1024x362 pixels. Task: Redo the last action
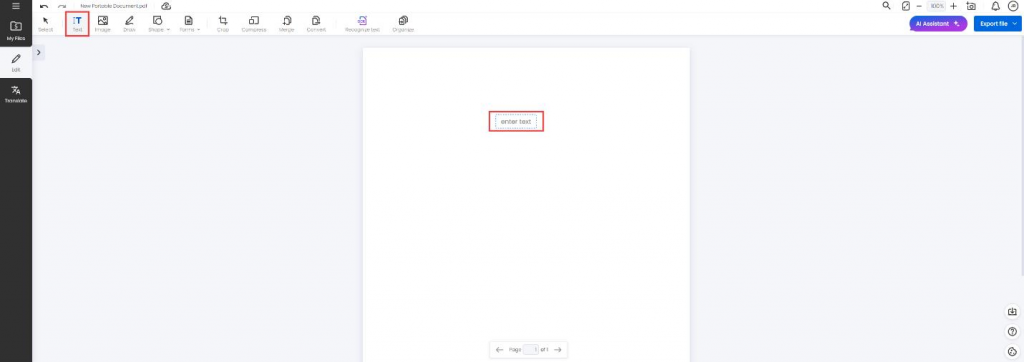click(x=62, y=6)
